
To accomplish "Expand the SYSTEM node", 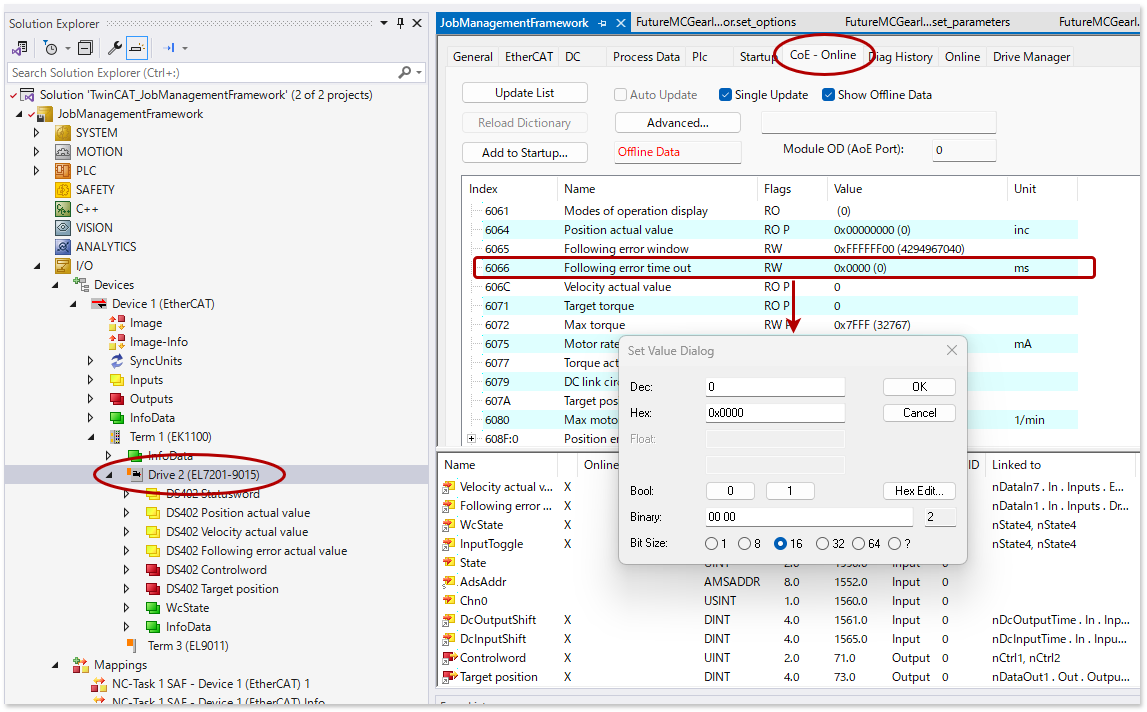I will [x=37, y=132].
